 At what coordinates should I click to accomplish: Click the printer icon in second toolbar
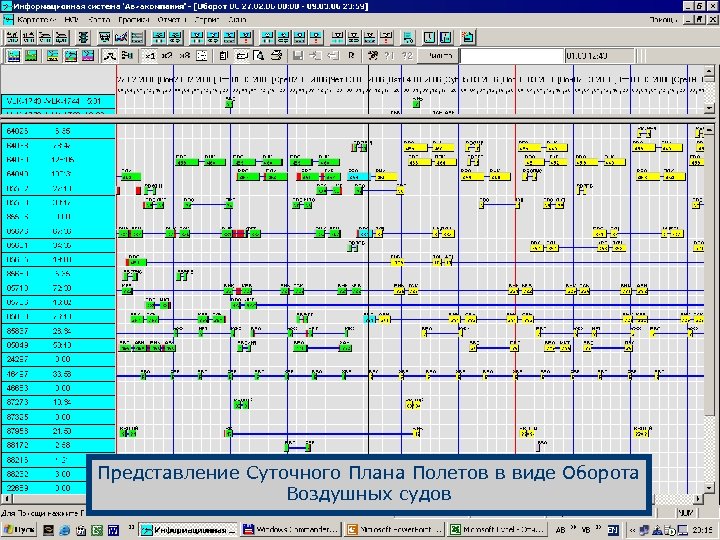pyautogui.click(x=276, y=56)
